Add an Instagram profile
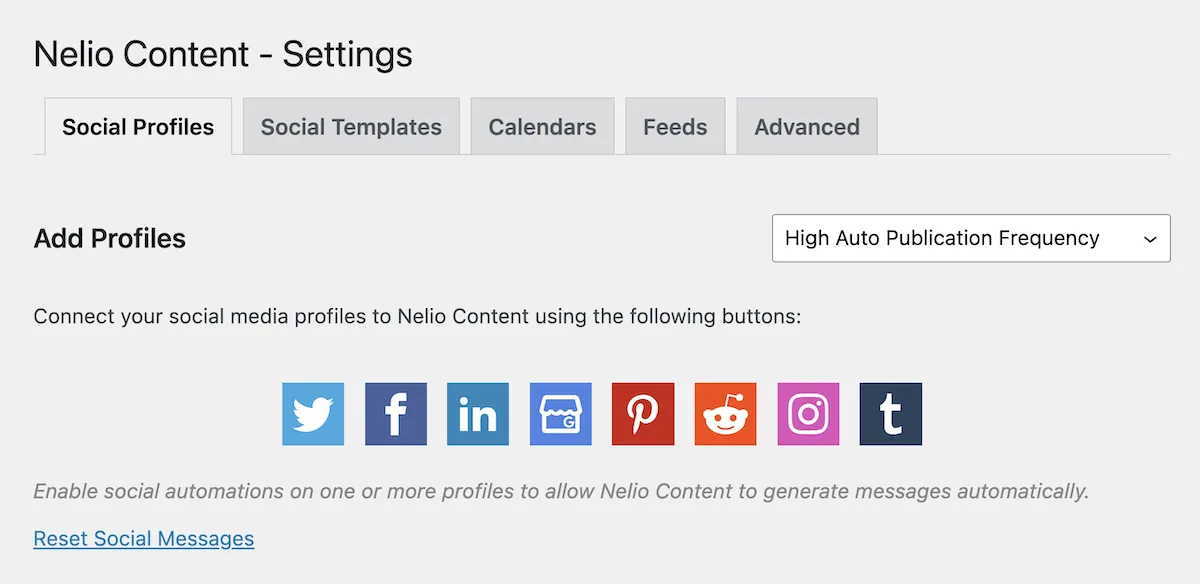This screenshot has width=1200, height=584. (x=808, y=414)
